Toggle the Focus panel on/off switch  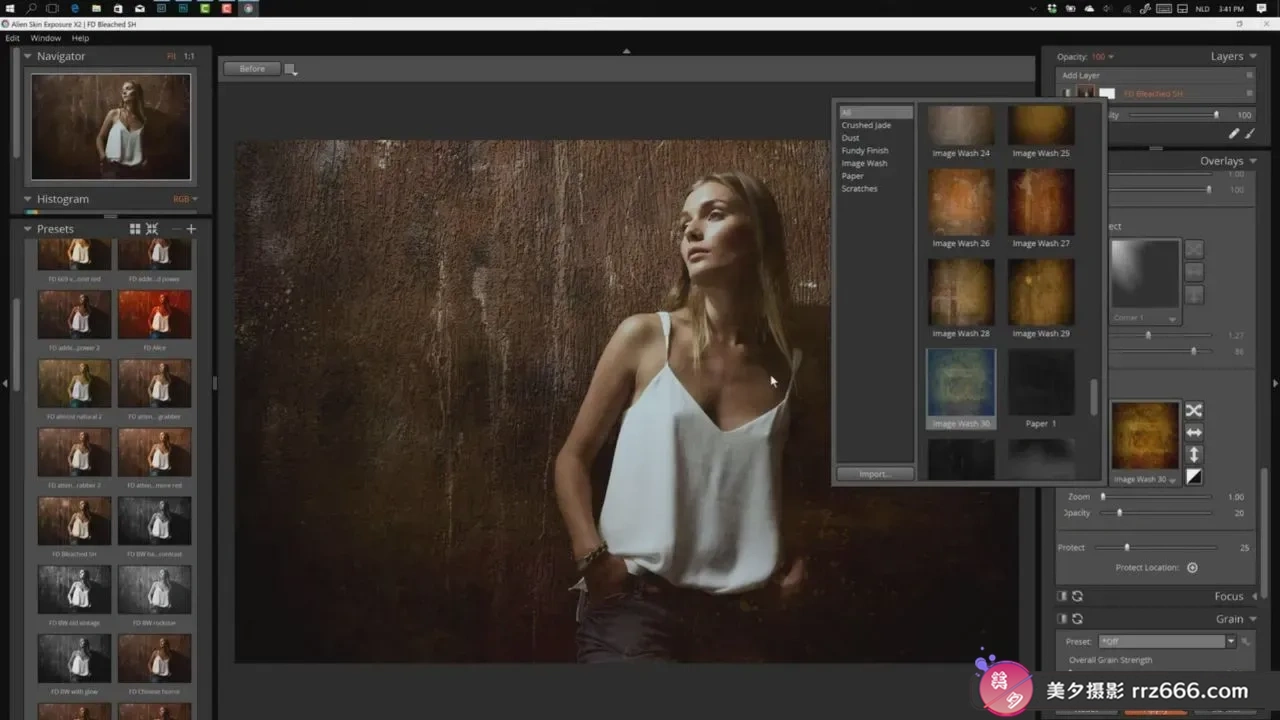click(1063, 596)
